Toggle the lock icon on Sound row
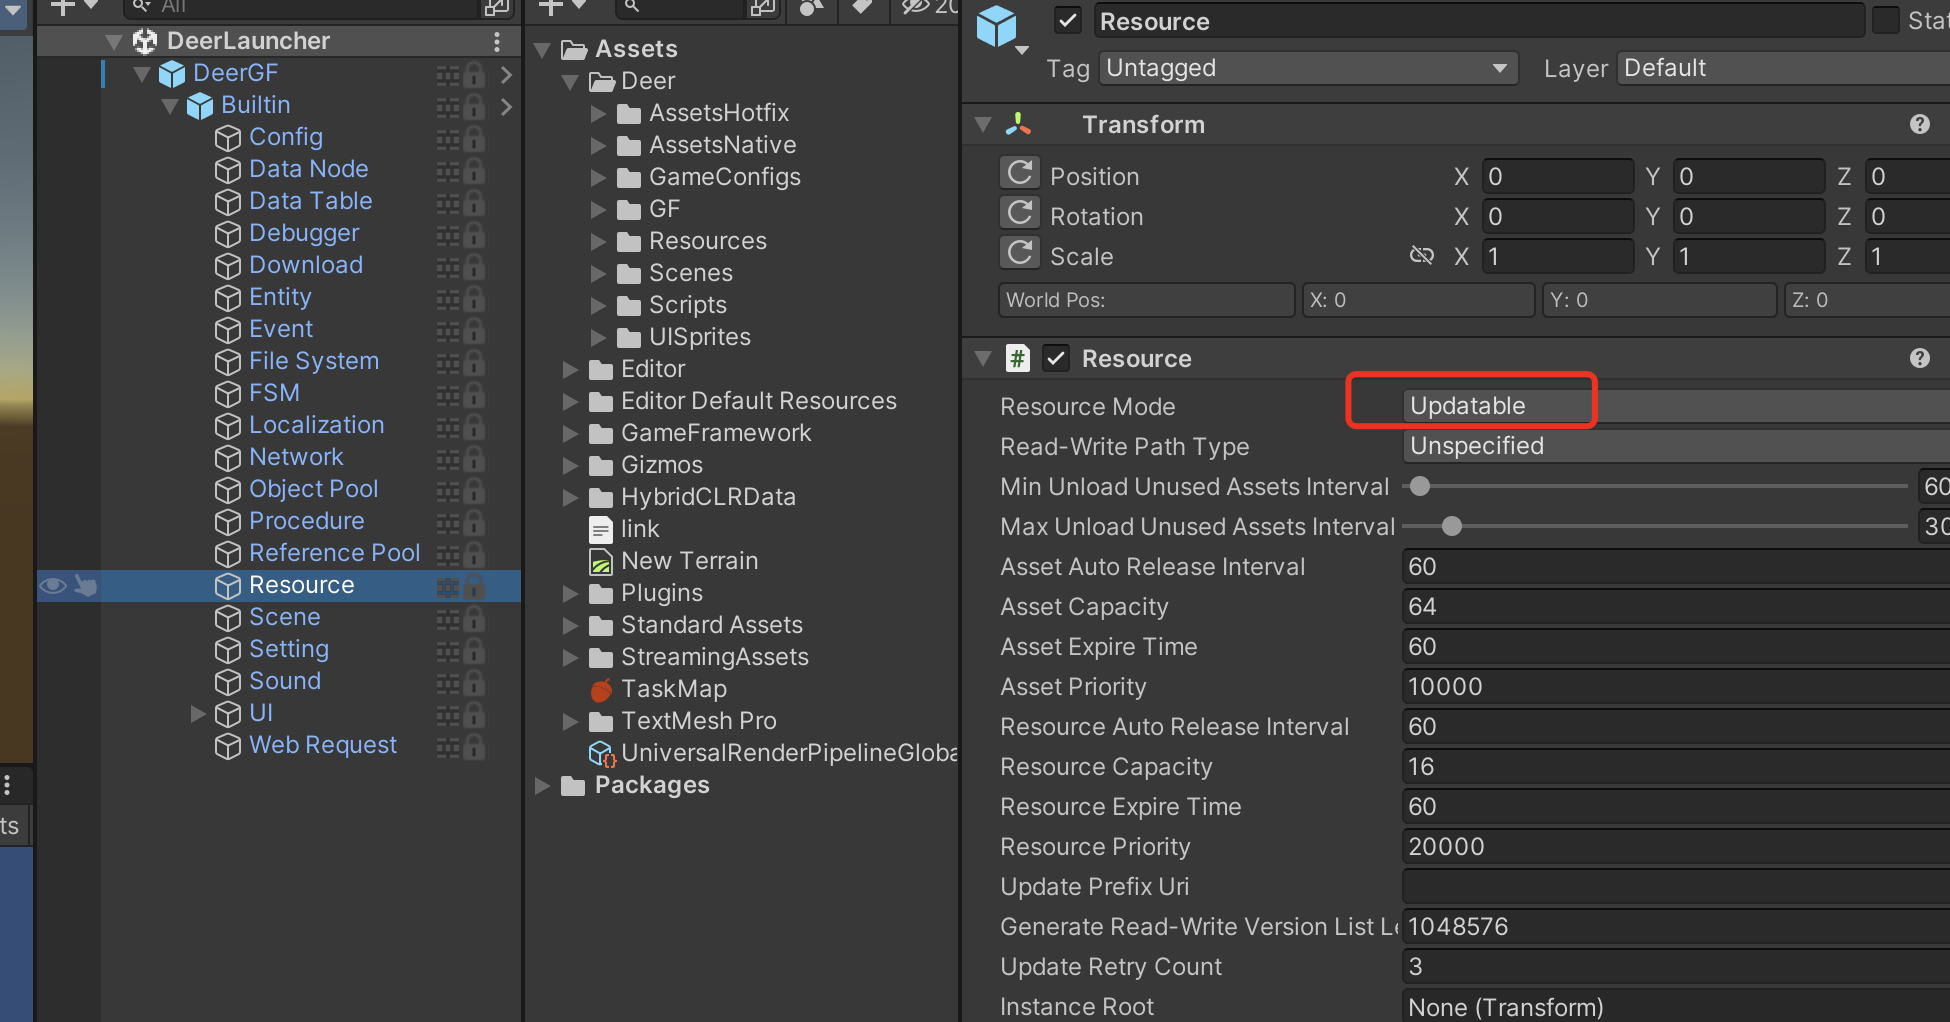The width and height of the screenshot is (1950, 1022). point(474,681)
